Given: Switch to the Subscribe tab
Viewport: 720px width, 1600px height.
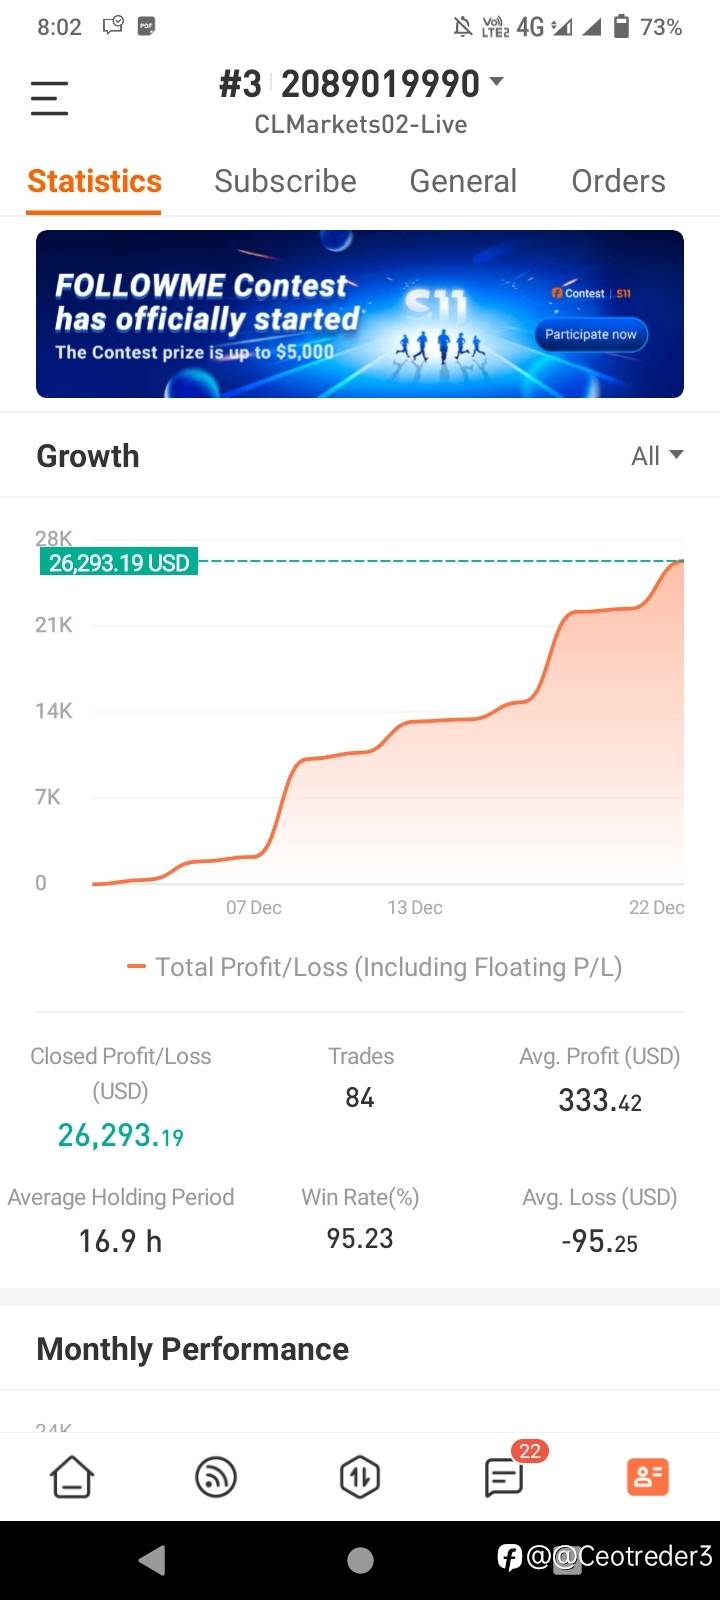Looking at the screenshot, I should [285, 181].
